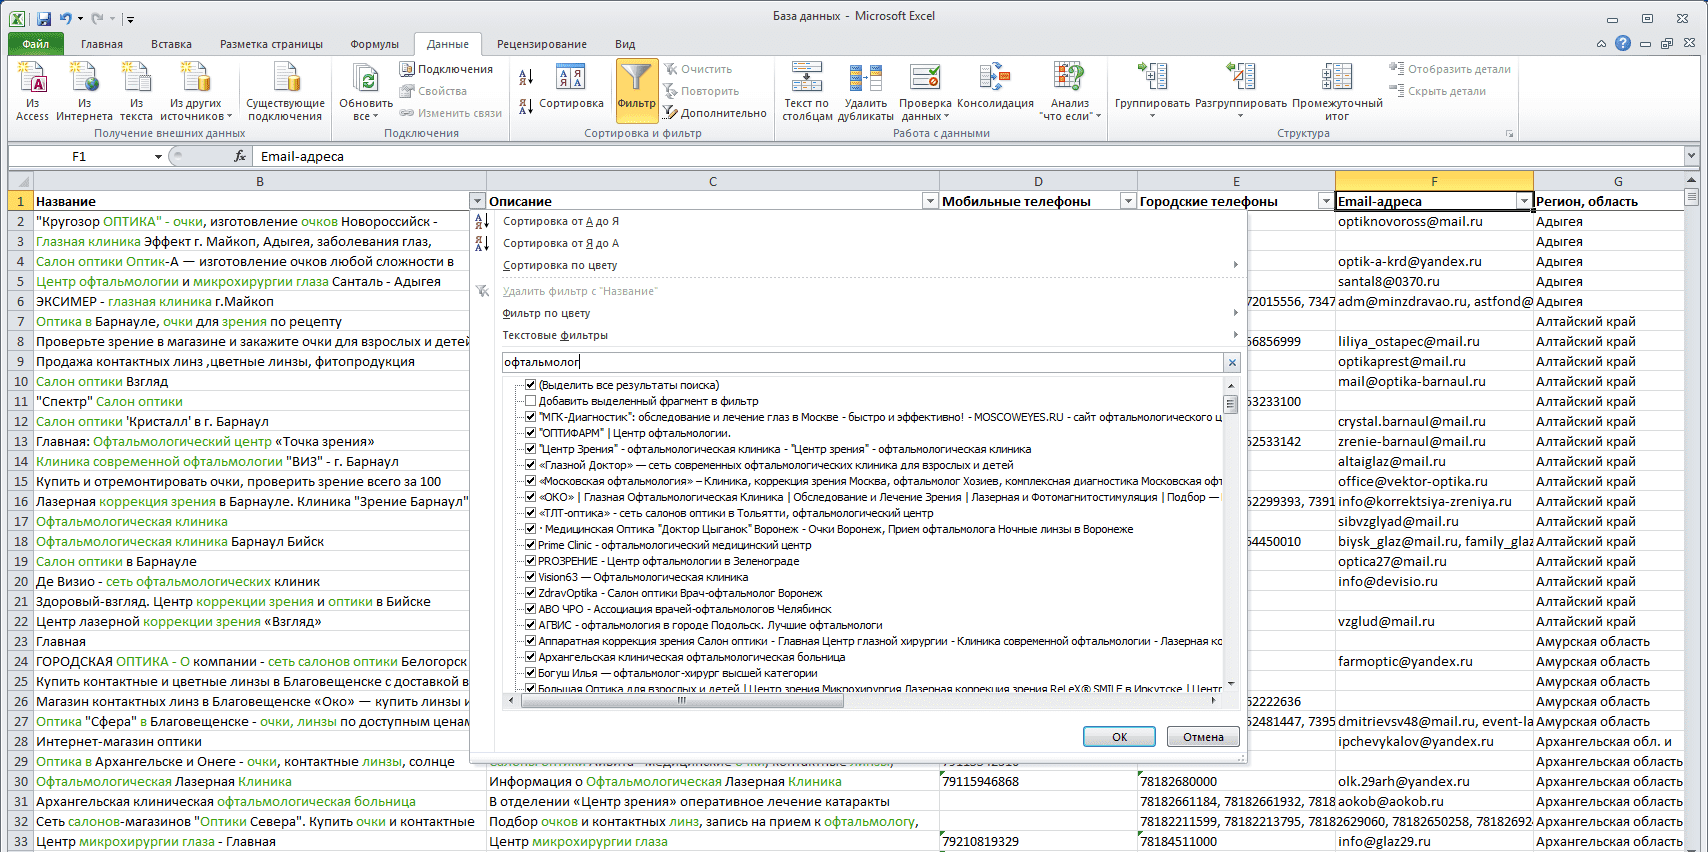This screenshot has height=852, width=1708.
Task: Uncheck 'Prime Clinic' filter item
Action: pos(530,545)
